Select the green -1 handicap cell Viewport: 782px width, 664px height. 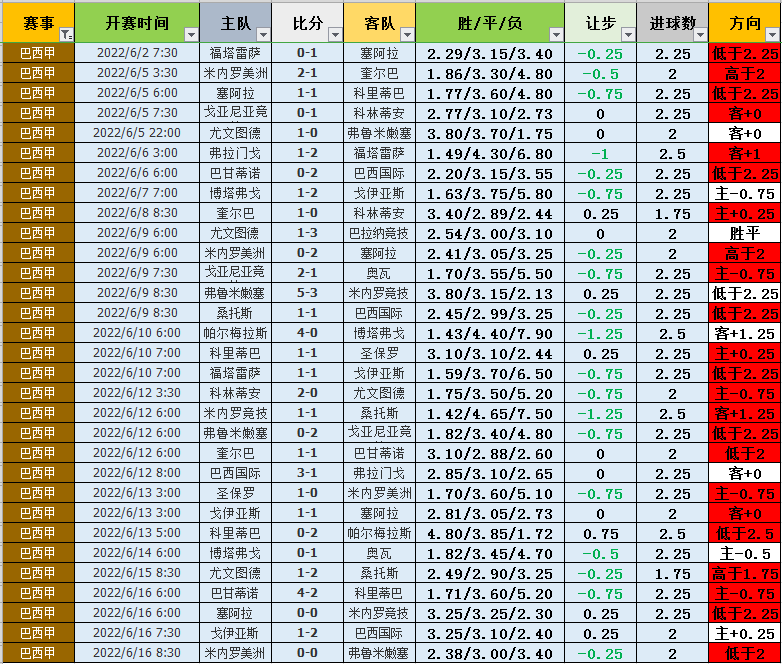click(x=600, y=153)
